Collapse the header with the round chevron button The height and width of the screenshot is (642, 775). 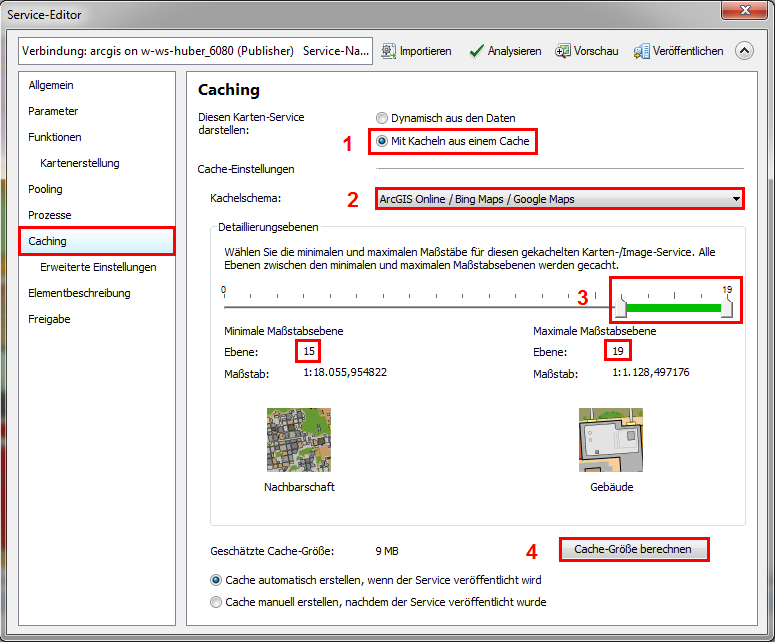744,50
